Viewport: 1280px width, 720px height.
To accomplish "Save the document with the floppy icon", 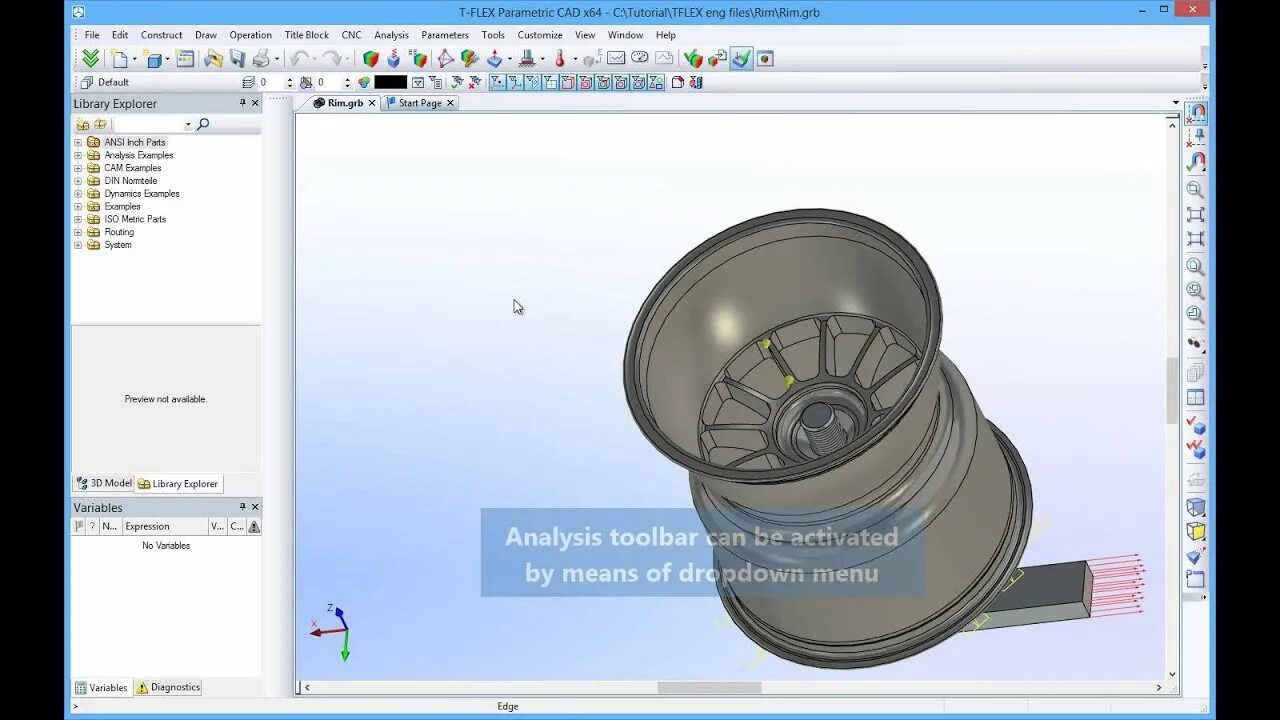I will pyautogui.click(x=237, y=58).
